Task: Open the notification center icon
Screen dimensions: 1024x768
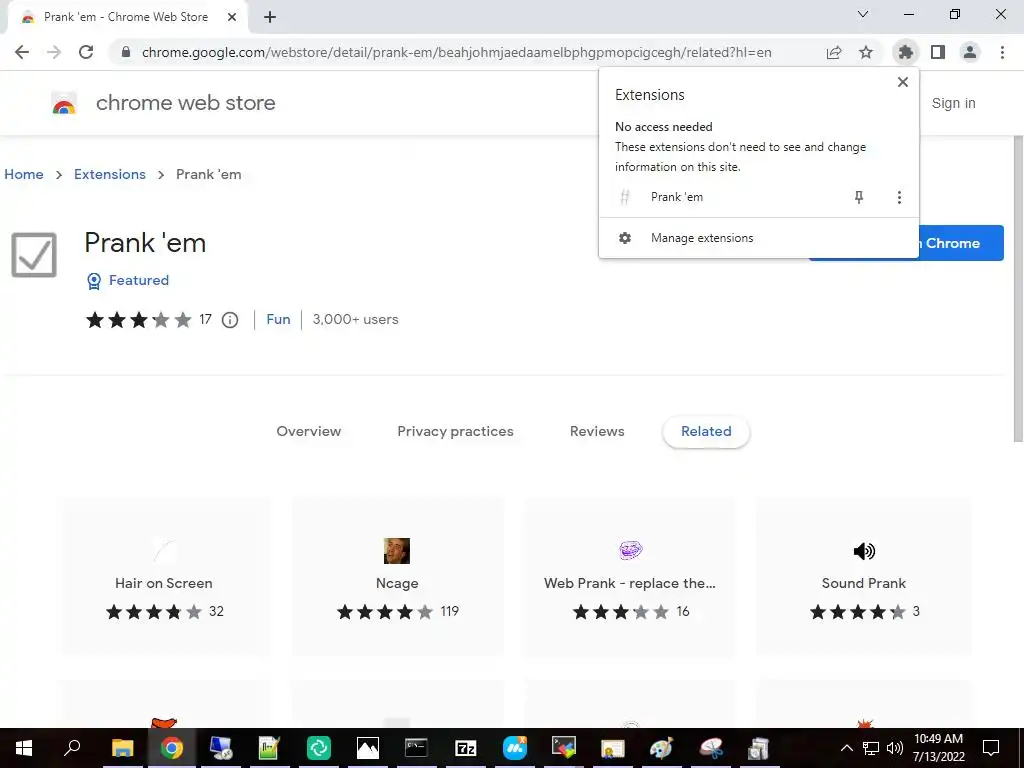Action: [x=991, y=748]
